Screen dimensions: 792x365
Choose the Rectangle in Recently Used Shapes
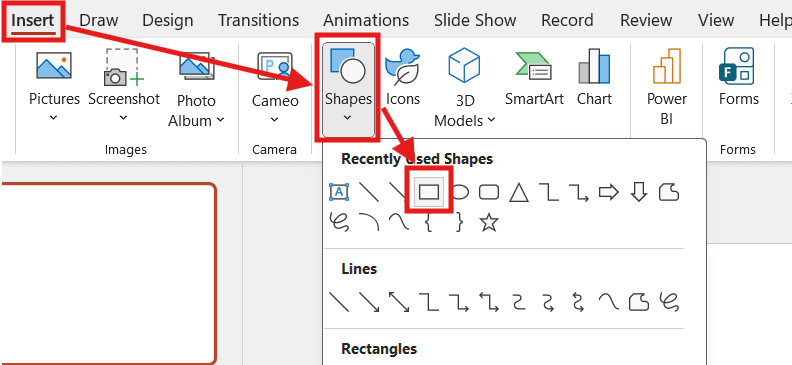pyautogui.click(x=429, y=192)
